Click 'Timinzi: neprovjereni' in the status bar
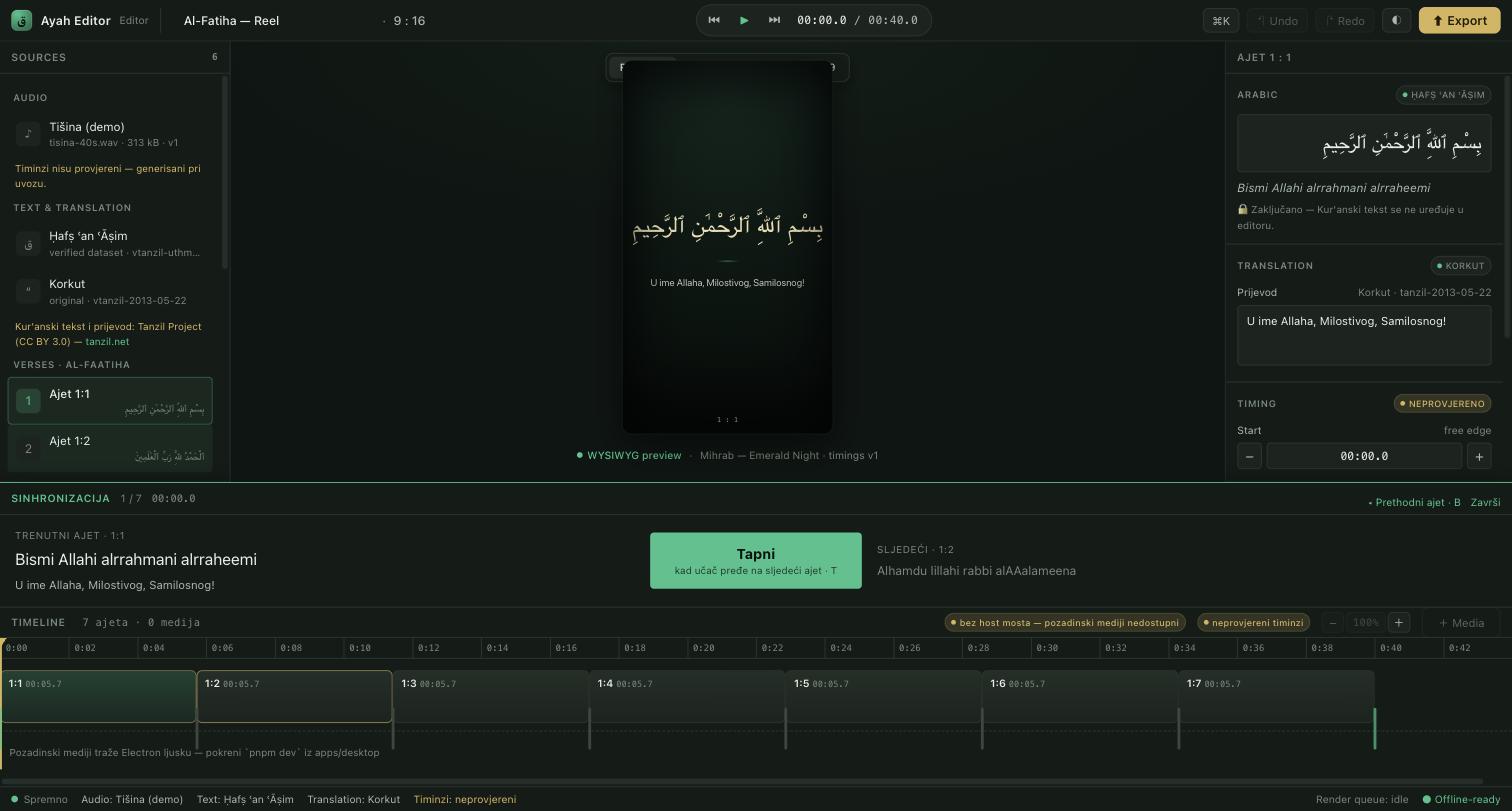The height and width of the screenshot is (811, 1512). click(465, 799)
